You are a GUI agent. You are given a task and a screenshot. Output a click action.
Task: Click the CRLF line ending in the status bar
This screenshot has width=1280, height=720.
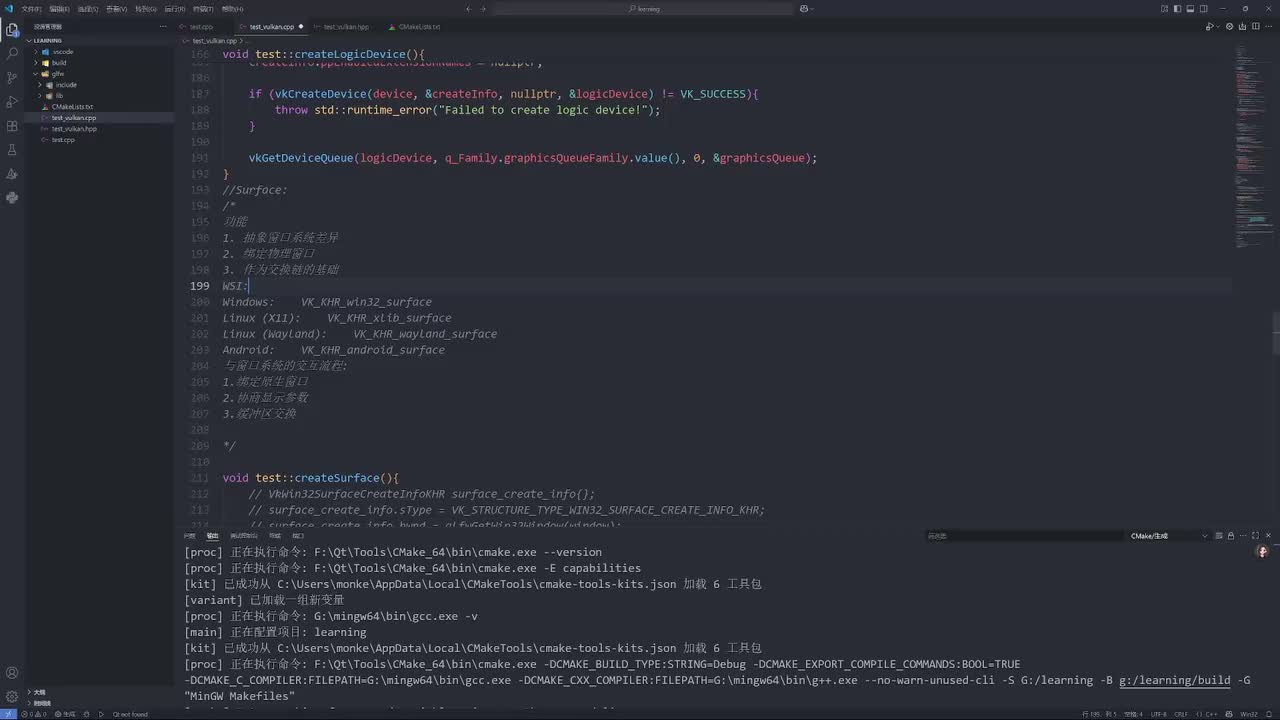[x=1181, y=714]
